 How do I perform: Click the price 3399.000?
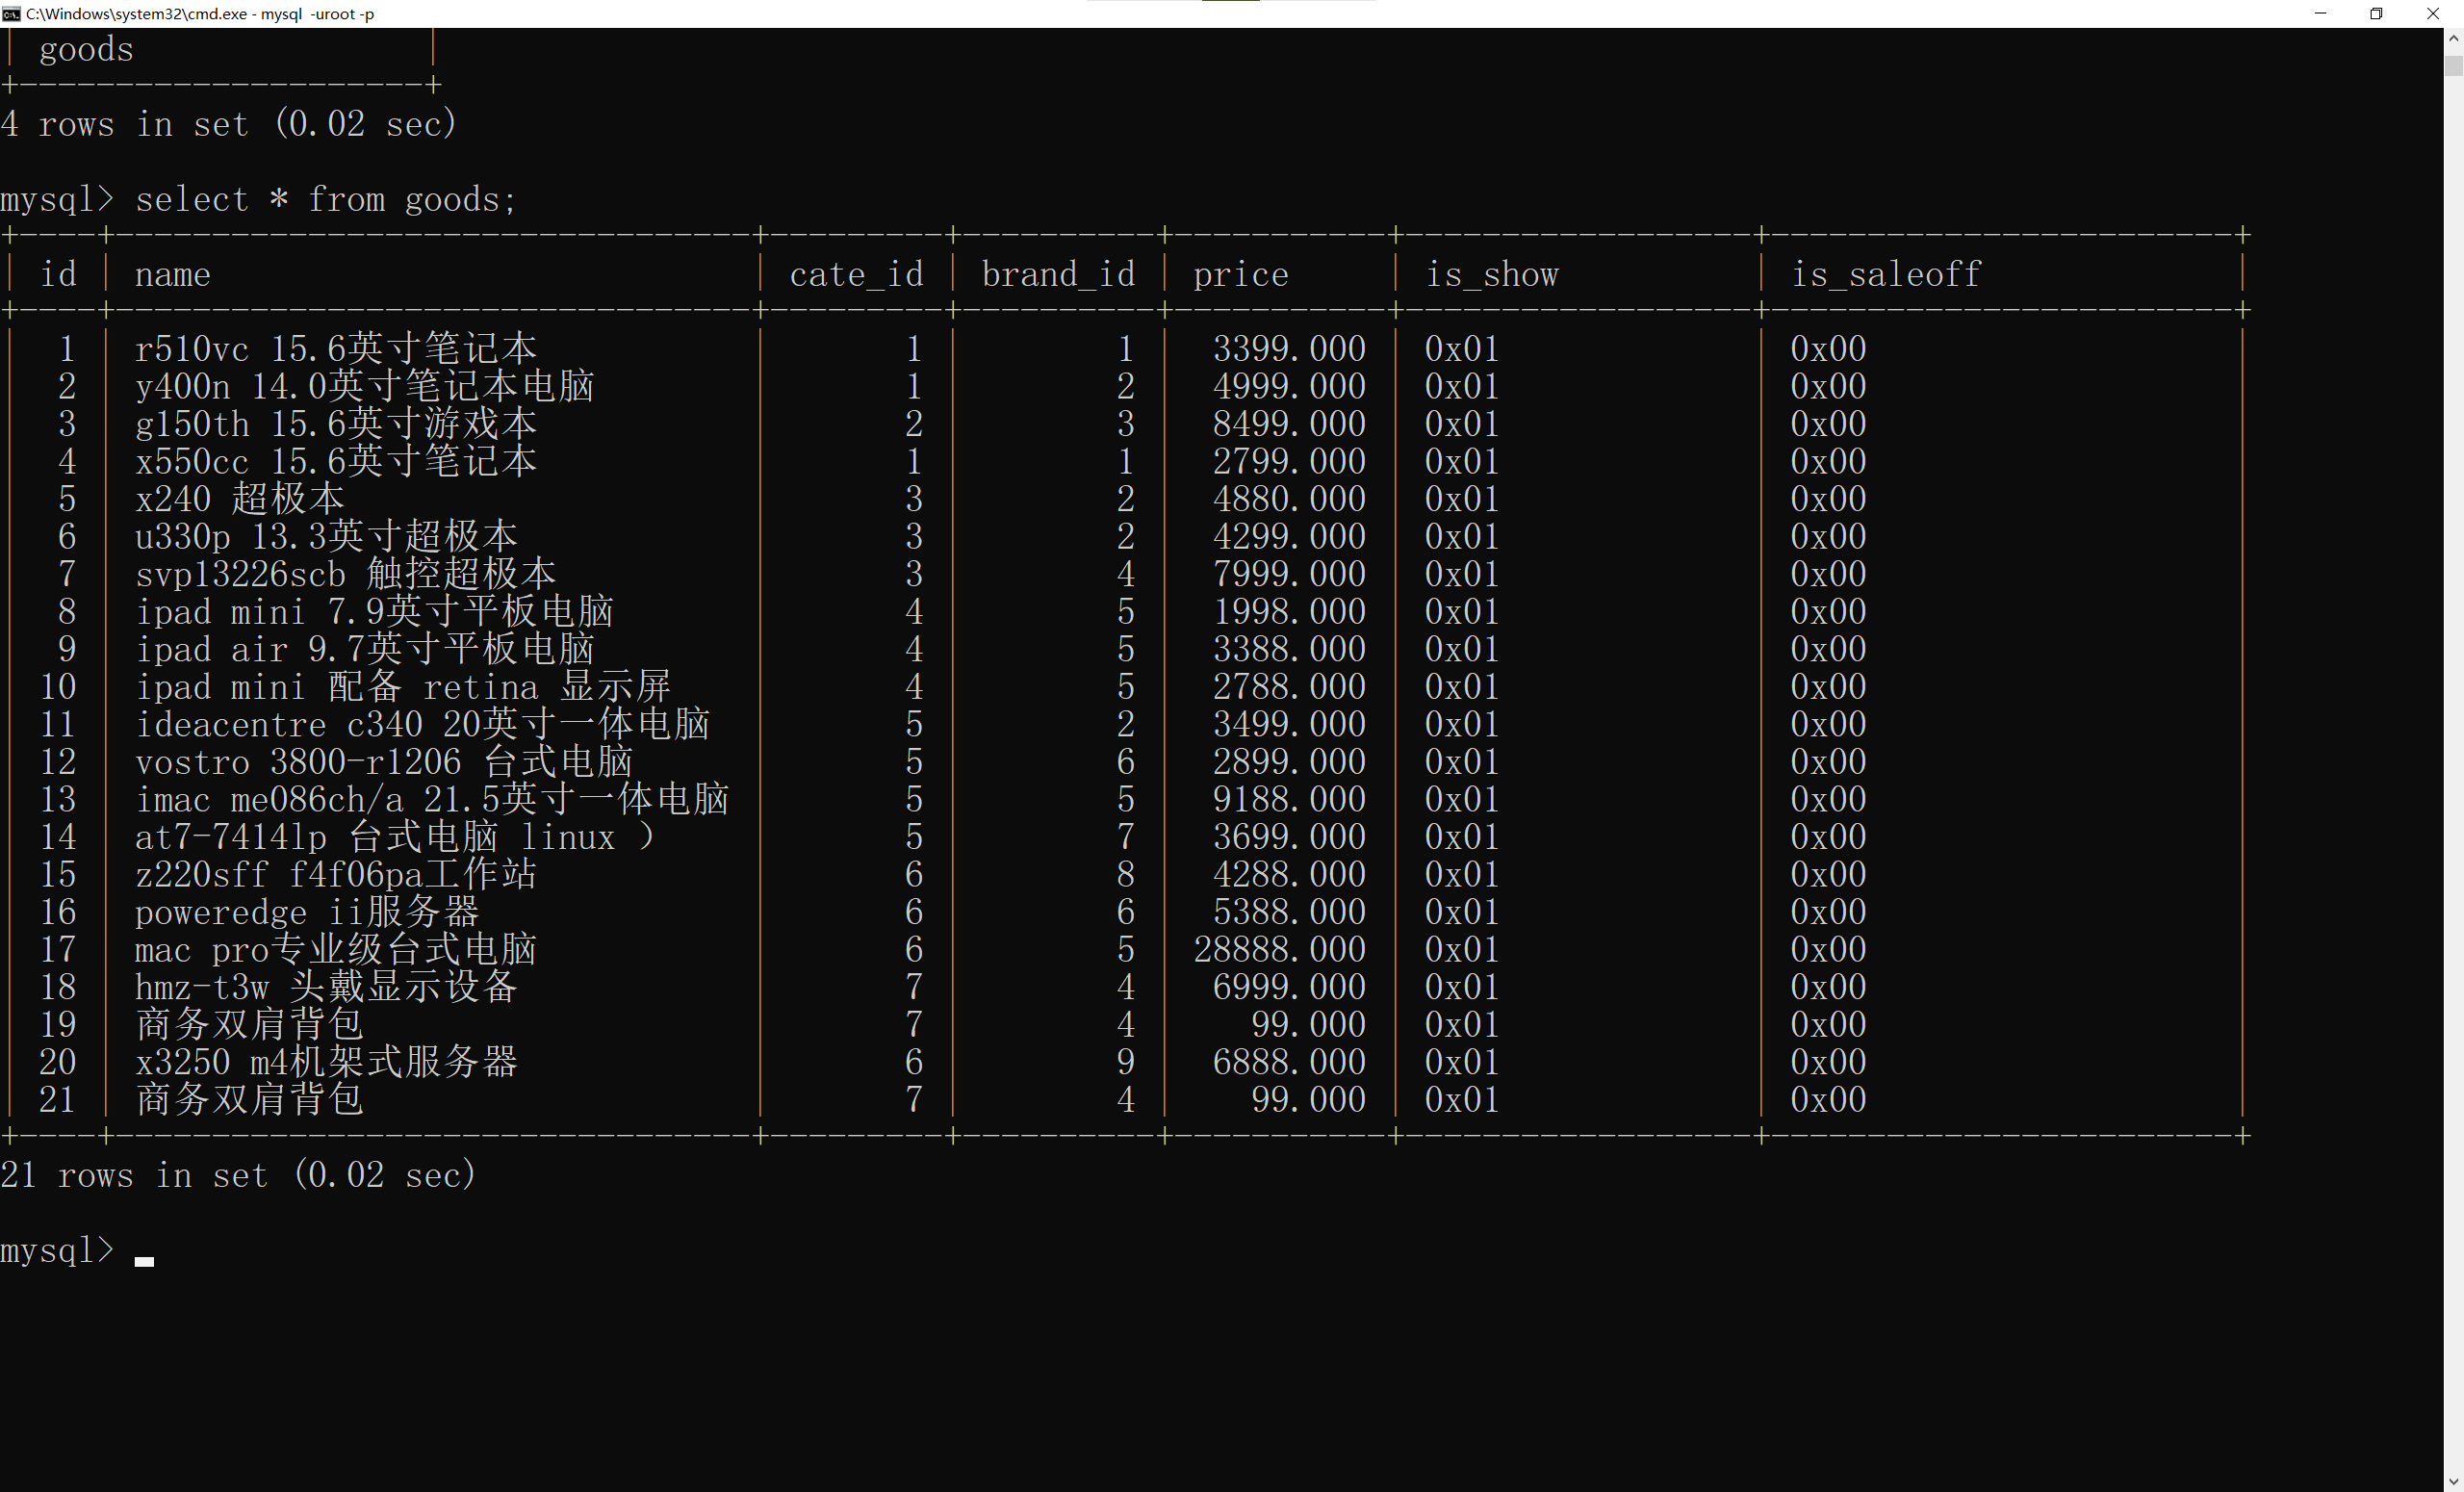pos(1289,348)
